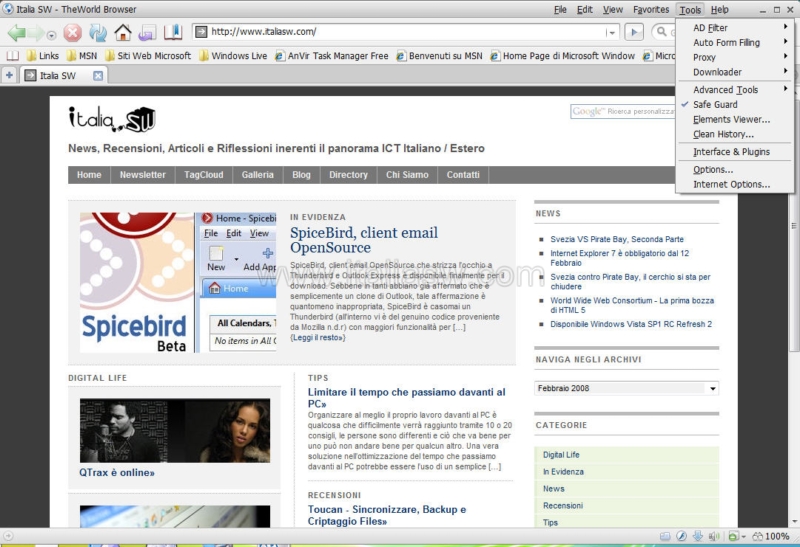Viewport: 800px width, 547px height.
Task: Expand the Downloader submenu
Action: coord(735,72)
